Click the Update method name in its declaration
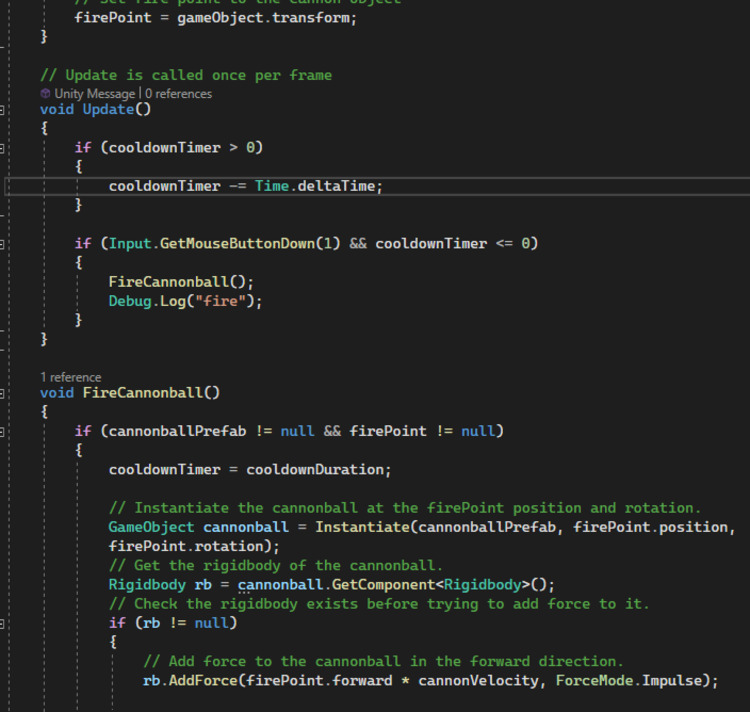The height and width of the screenshot is (712, 750). click(109, 110)
